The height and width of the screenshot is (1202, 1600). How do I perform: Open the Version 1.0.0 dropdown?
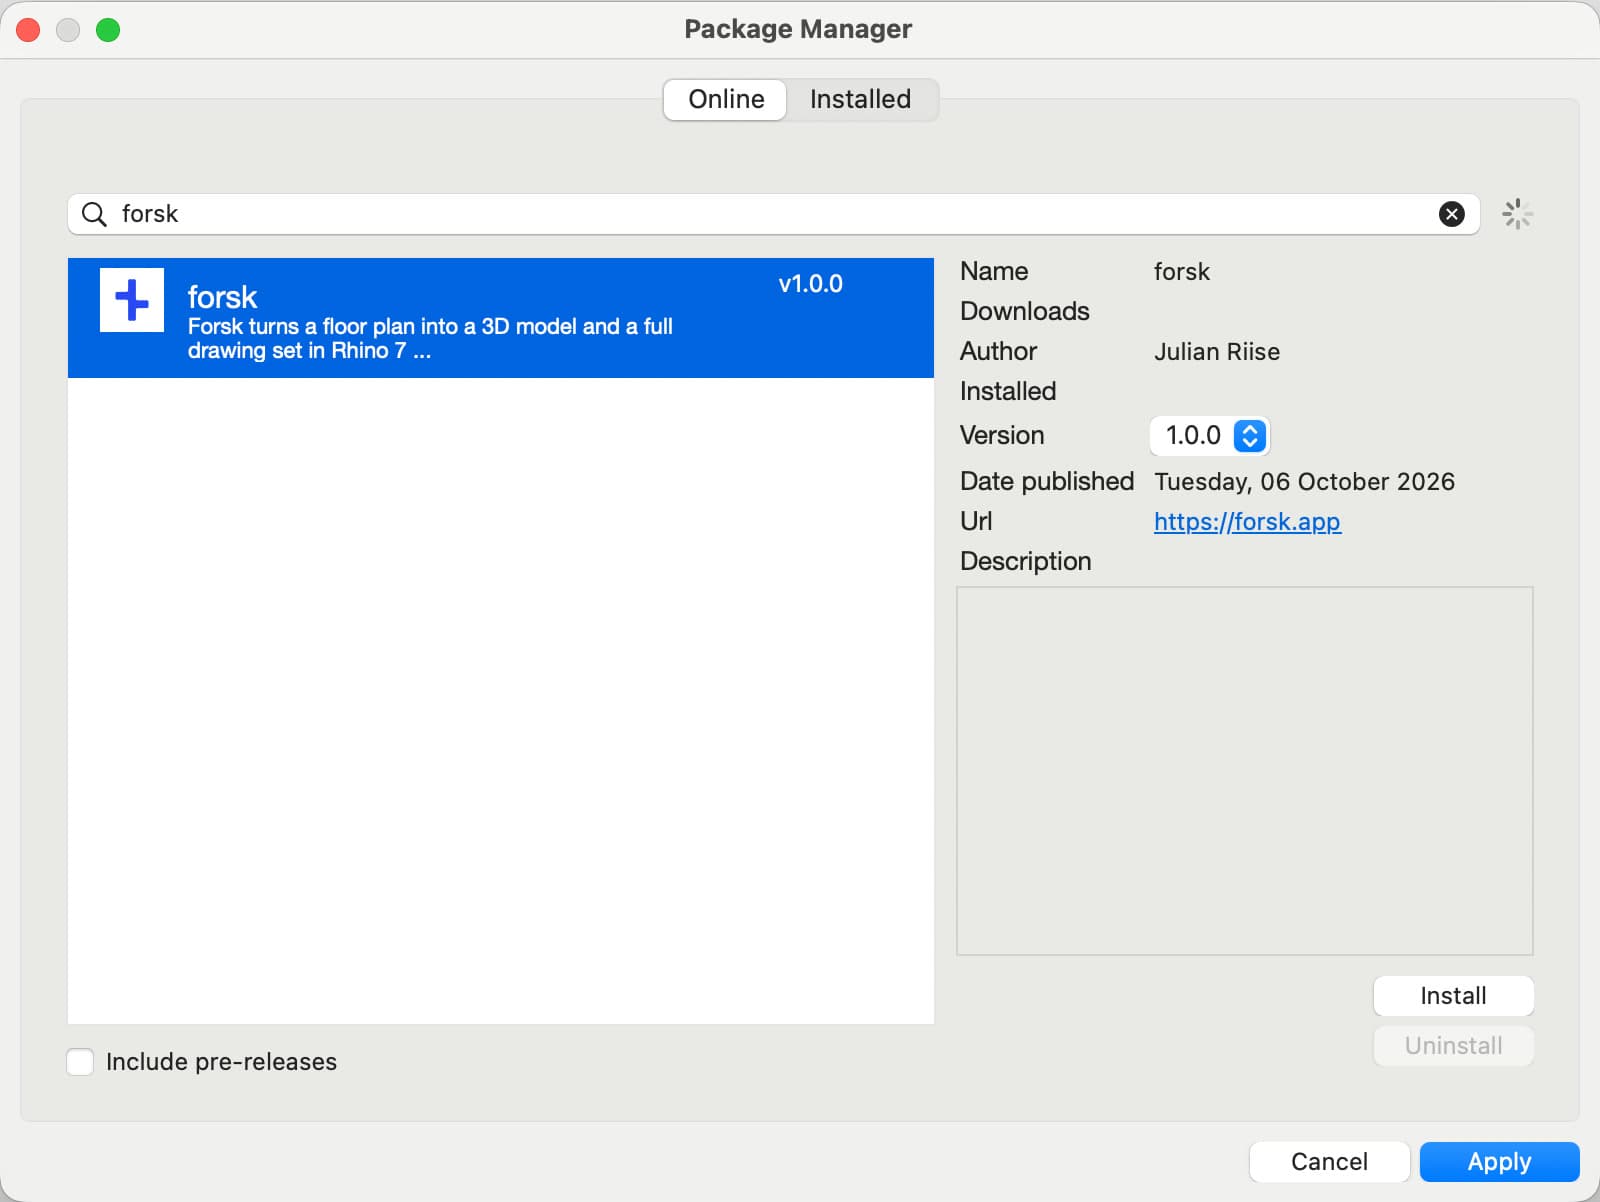(1209, 435)
